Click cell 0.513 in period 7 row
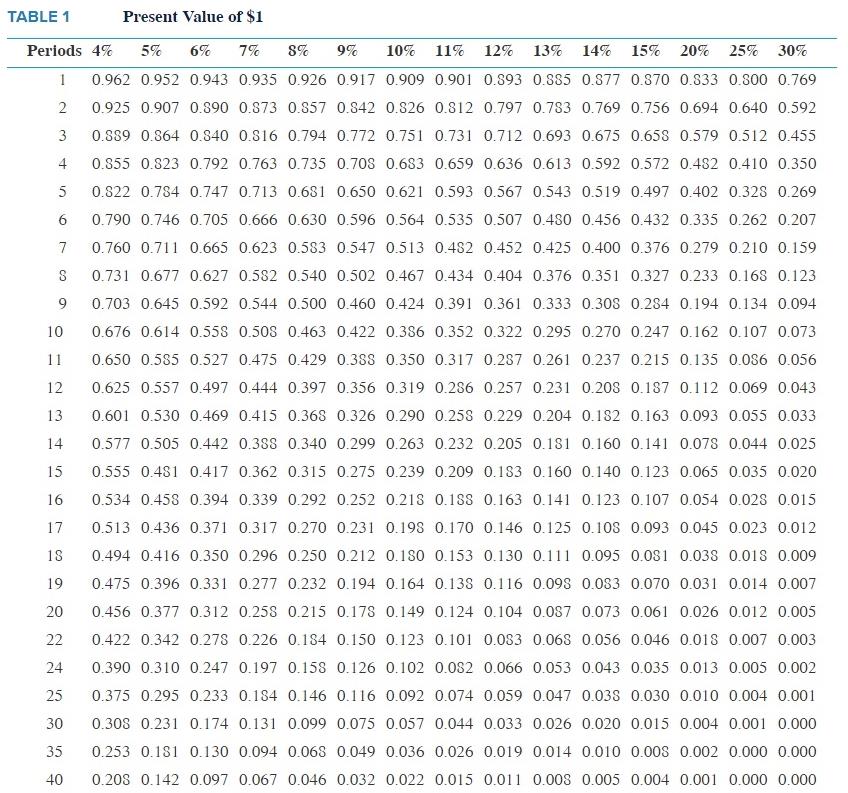Image resolution: width=848 pixels, height=793 pixels. [x=405, y=248]
